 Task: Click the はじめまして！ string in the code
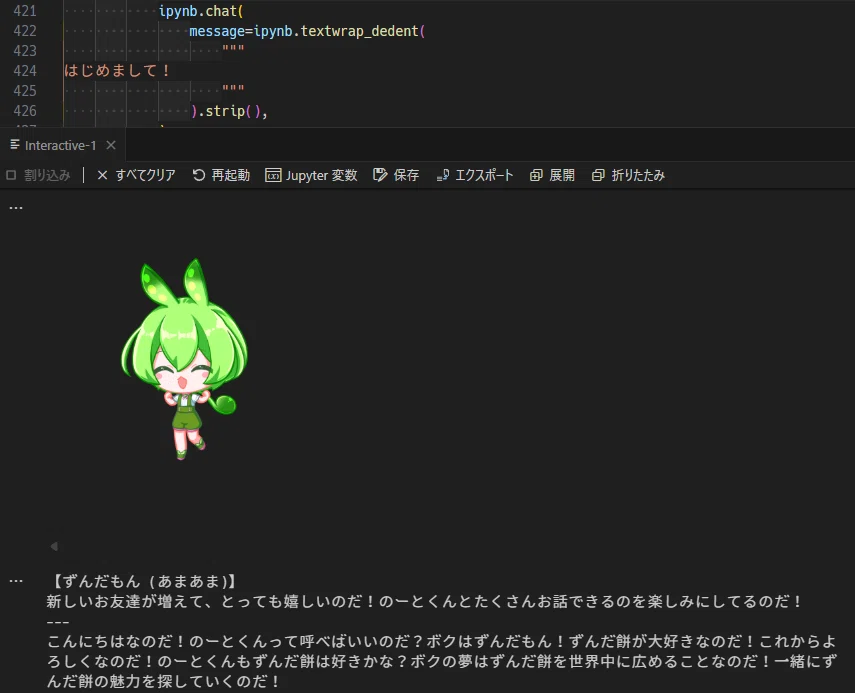pyautogui.click(x=117, y=71)
